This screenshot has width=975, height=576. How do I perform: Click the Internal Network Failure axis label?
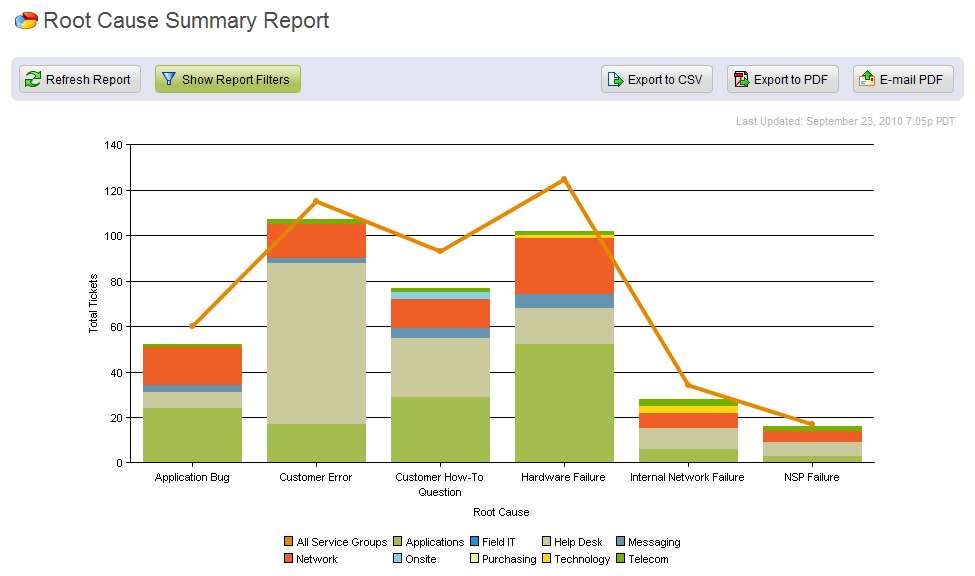(687, 477)
